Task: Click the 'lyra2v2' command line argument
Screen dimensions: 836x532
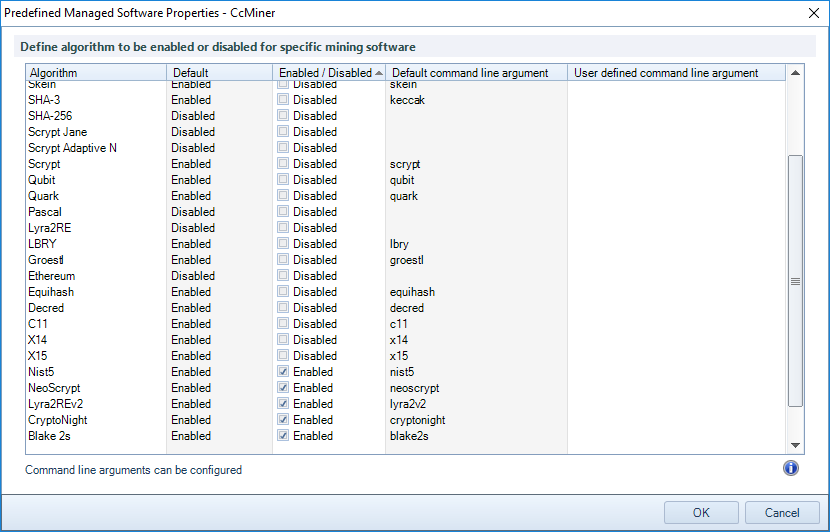Action: click(408, 404)
